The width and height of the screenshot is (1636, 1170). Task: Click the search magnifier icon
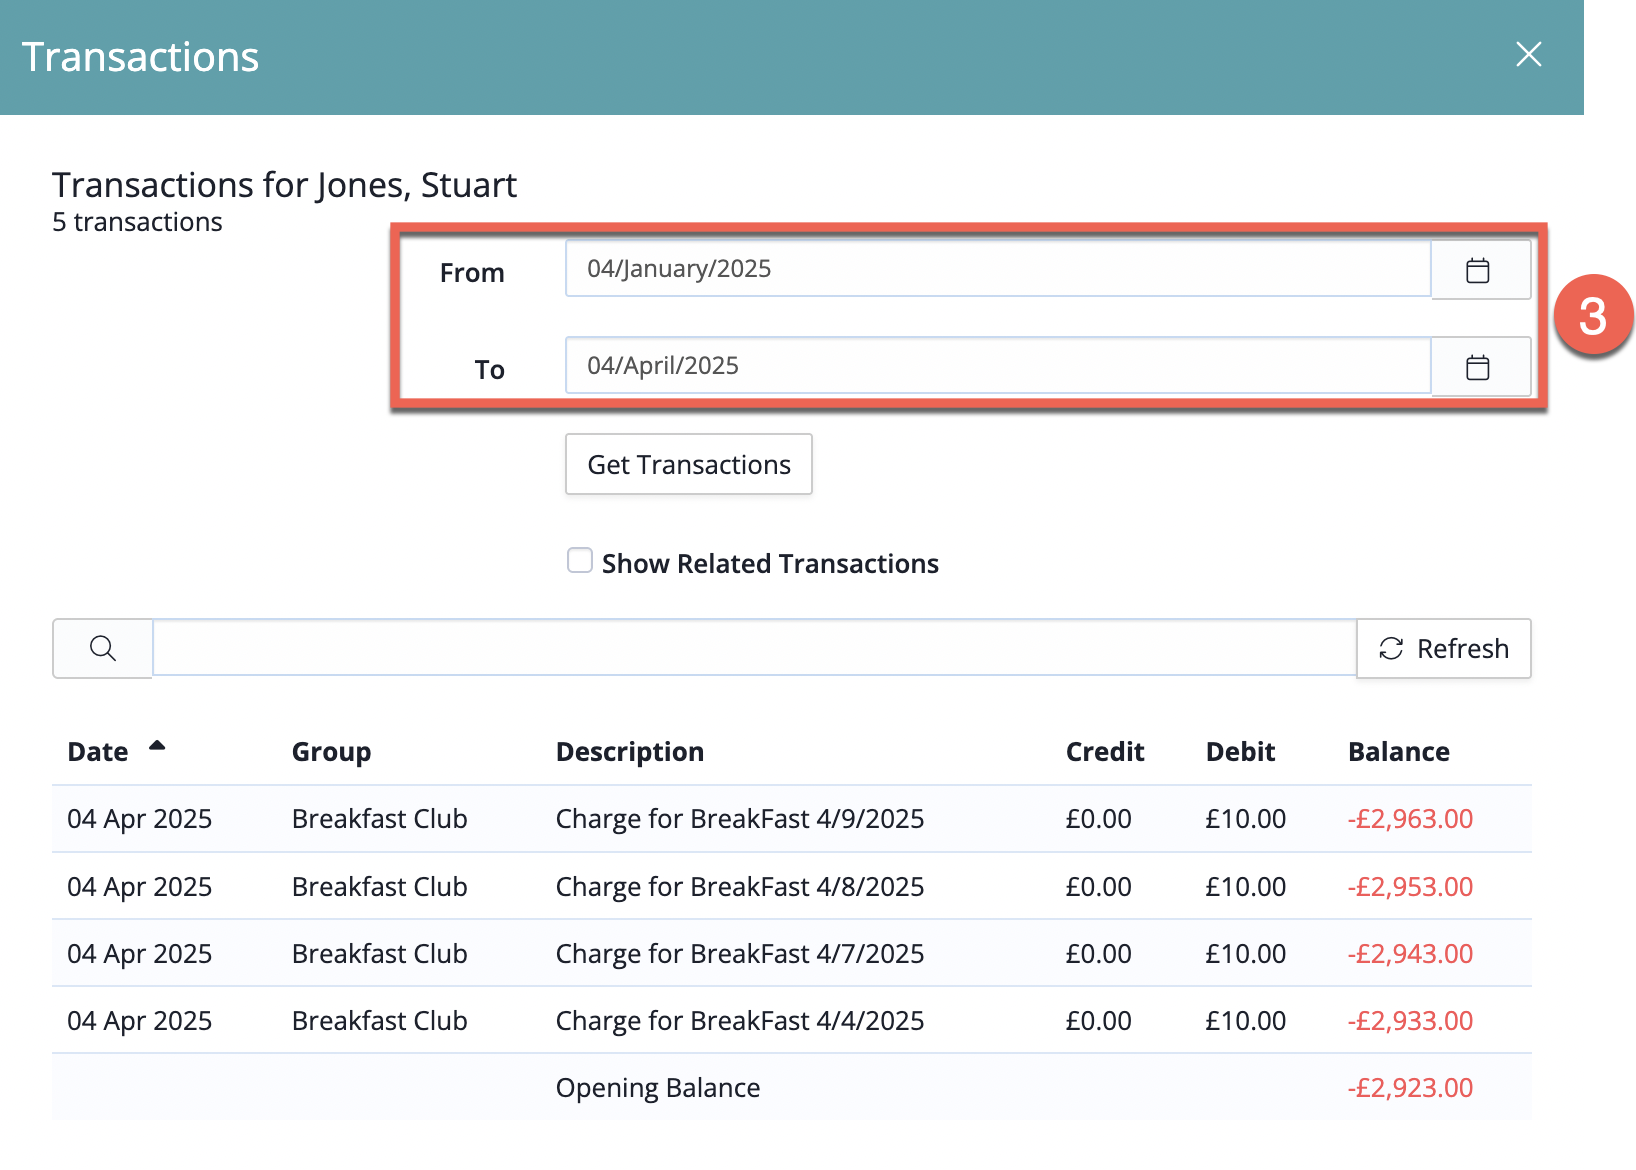coord(103,648)
